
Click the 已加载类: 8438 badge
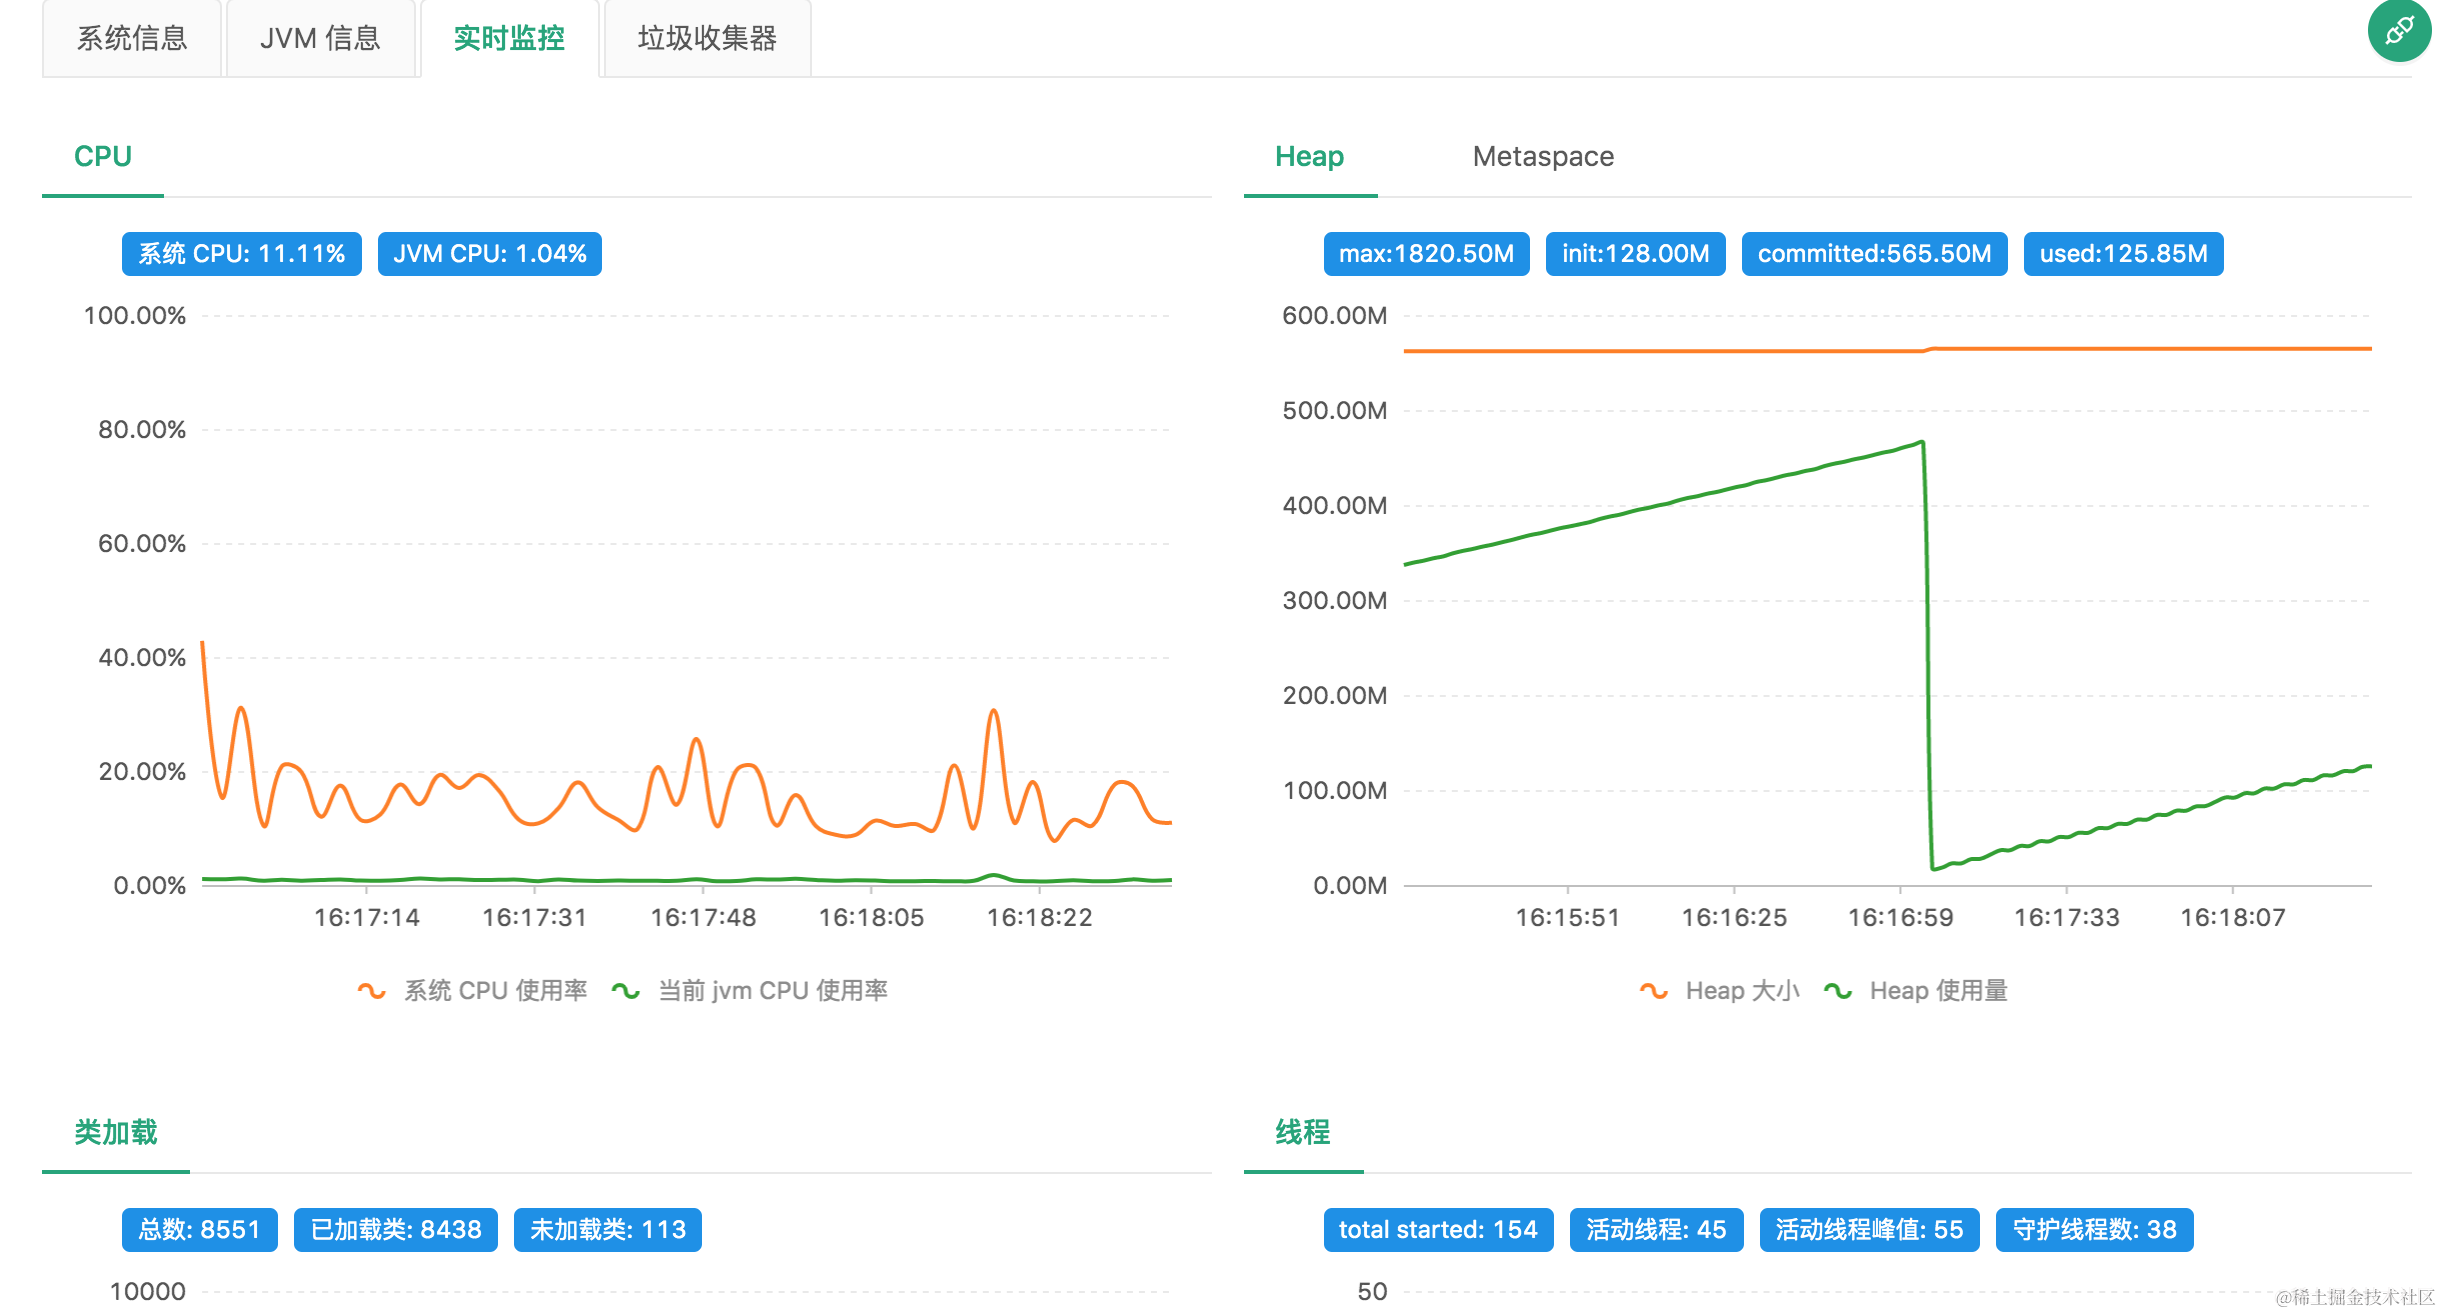tap(395, 1230)
